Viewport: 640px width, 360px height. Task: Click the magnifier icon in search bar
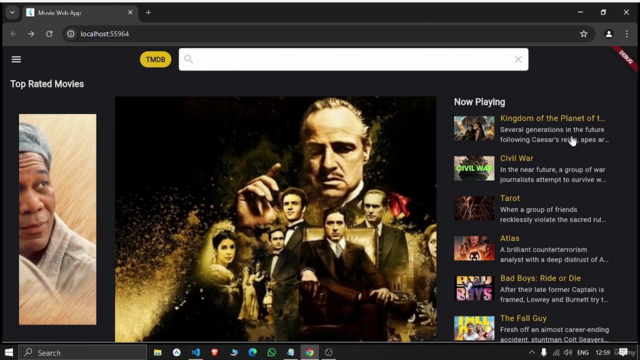tap(188, 60)
